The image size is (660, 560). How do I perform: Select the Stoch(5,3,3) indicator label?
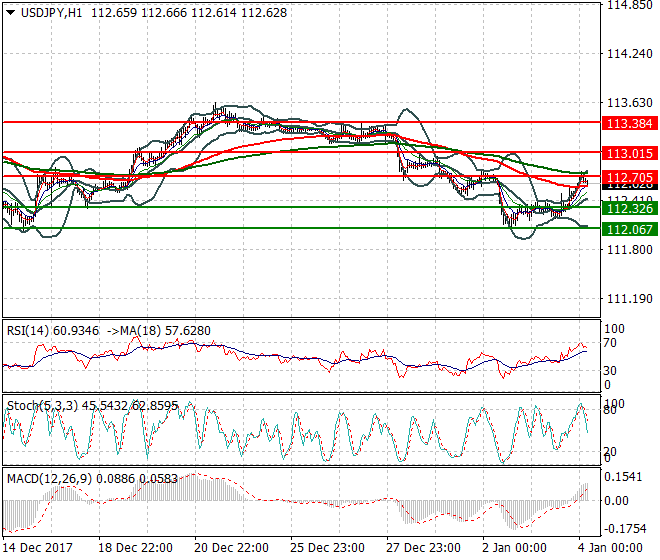pos(43,406)
